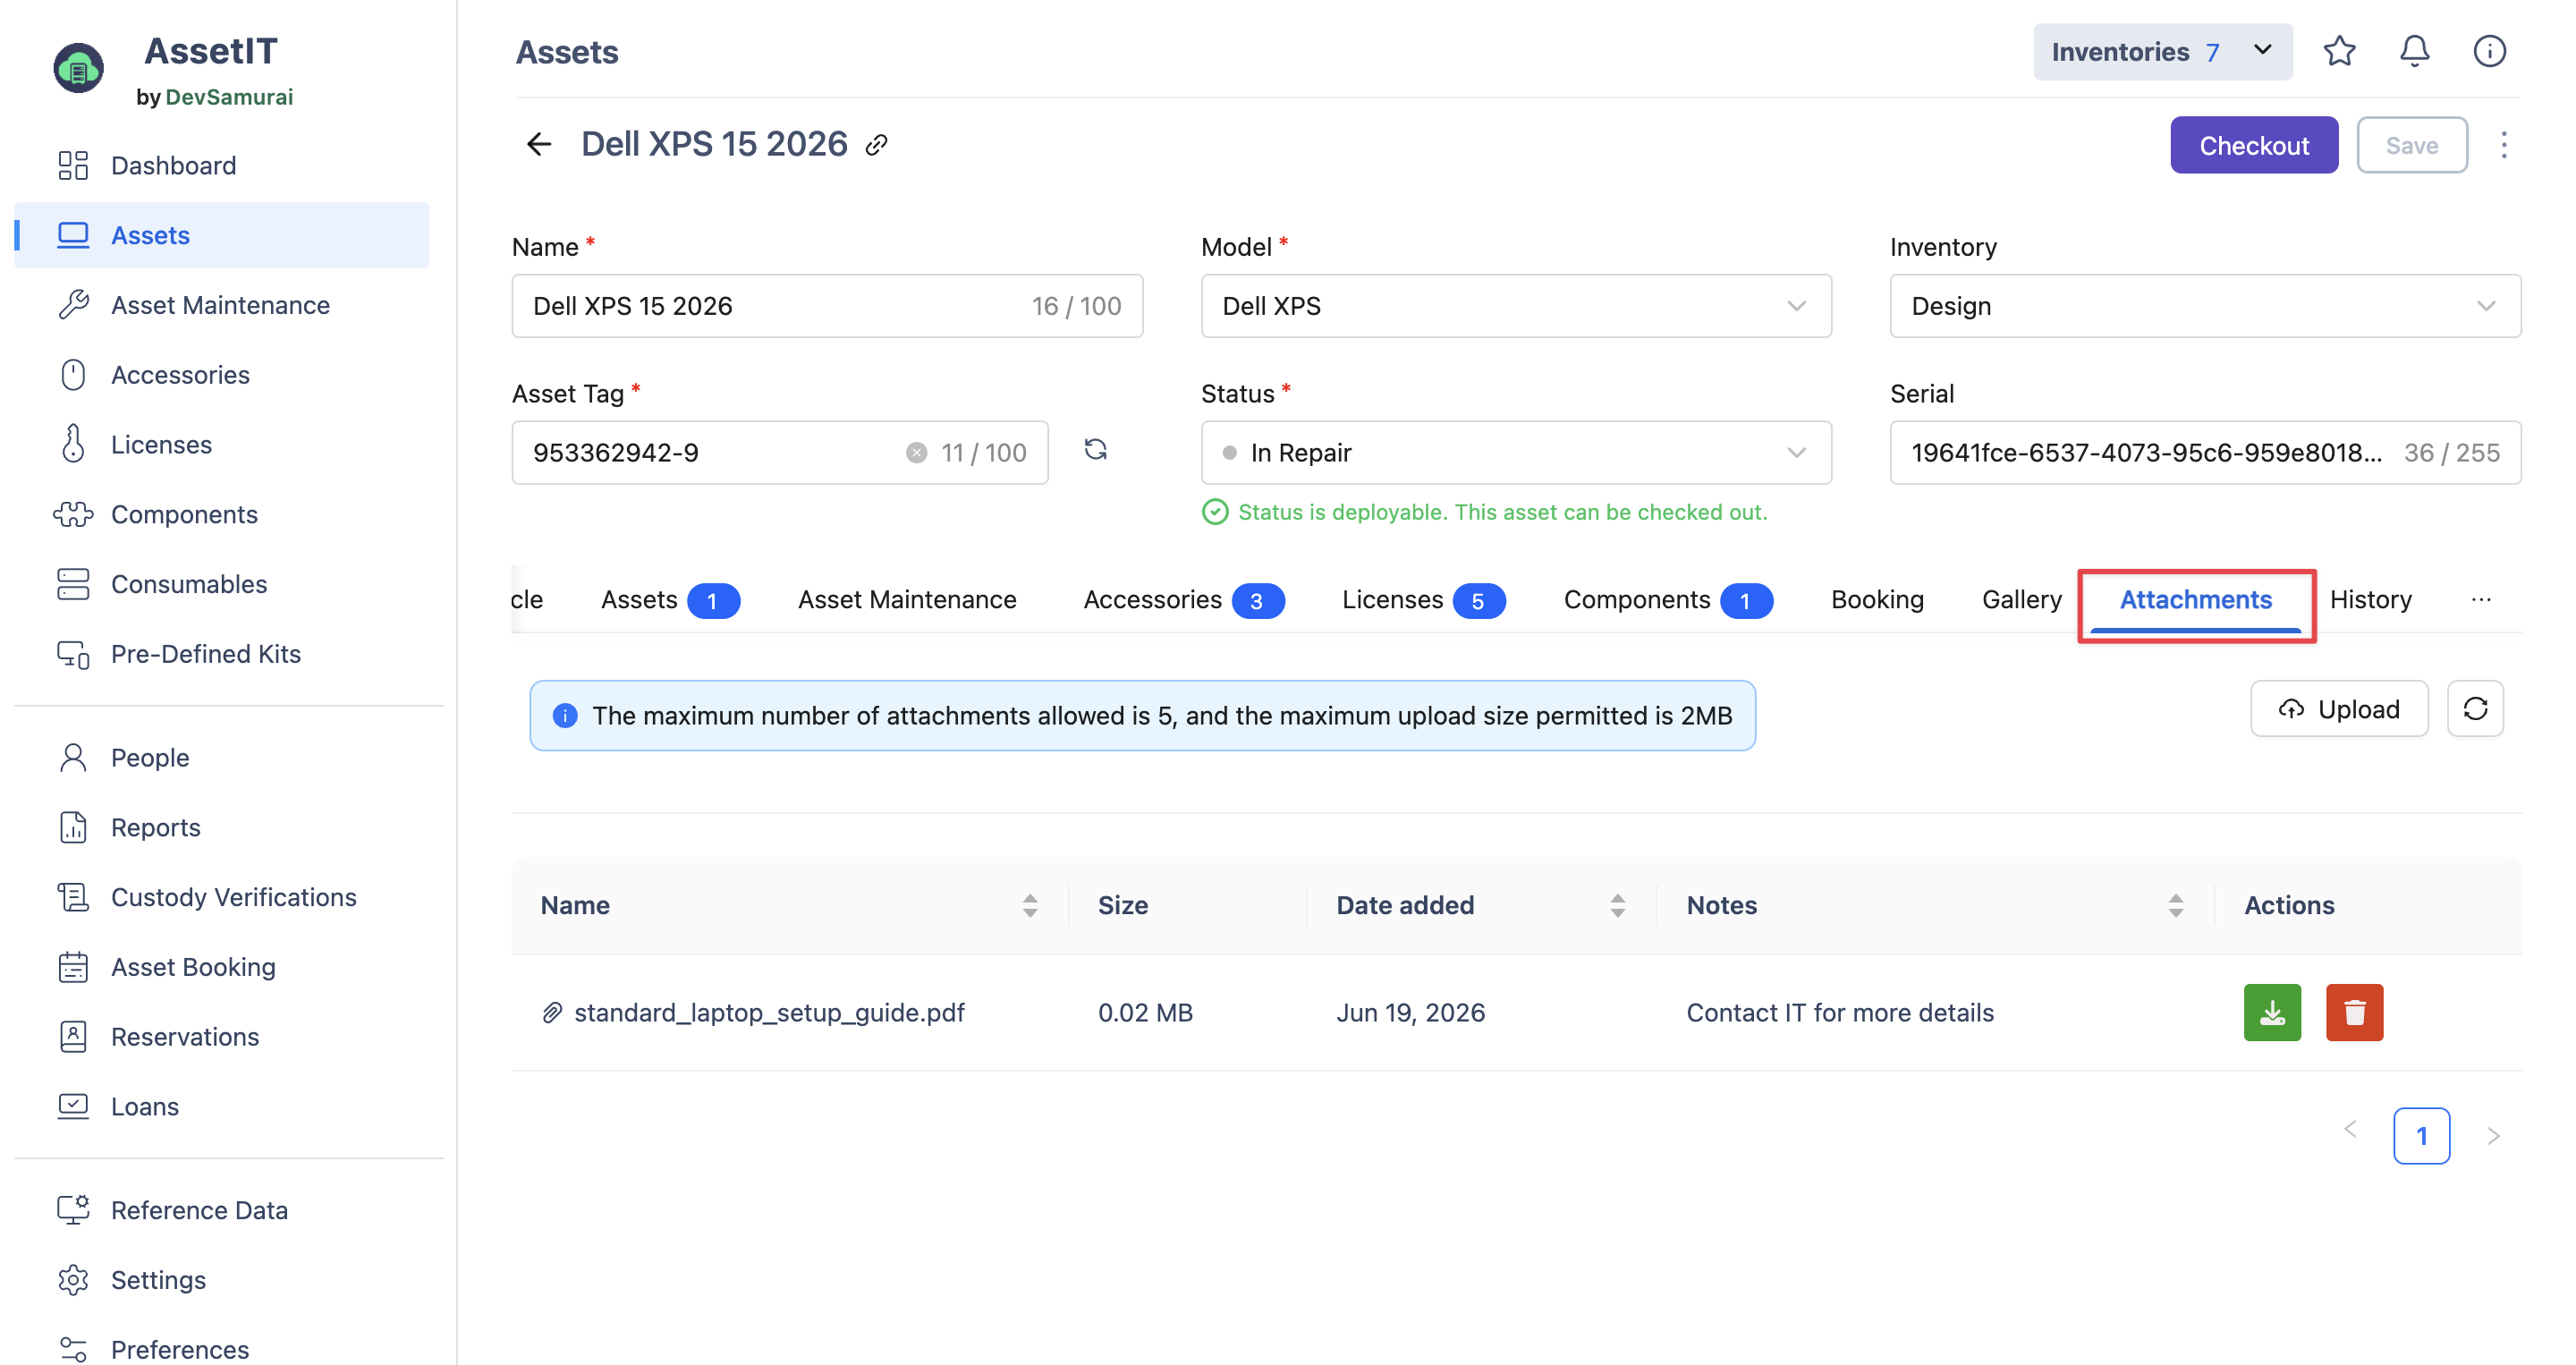Click into the Asset Tag input field
This screenshot has height=1365, width=2576.
[x=780, y=453]
